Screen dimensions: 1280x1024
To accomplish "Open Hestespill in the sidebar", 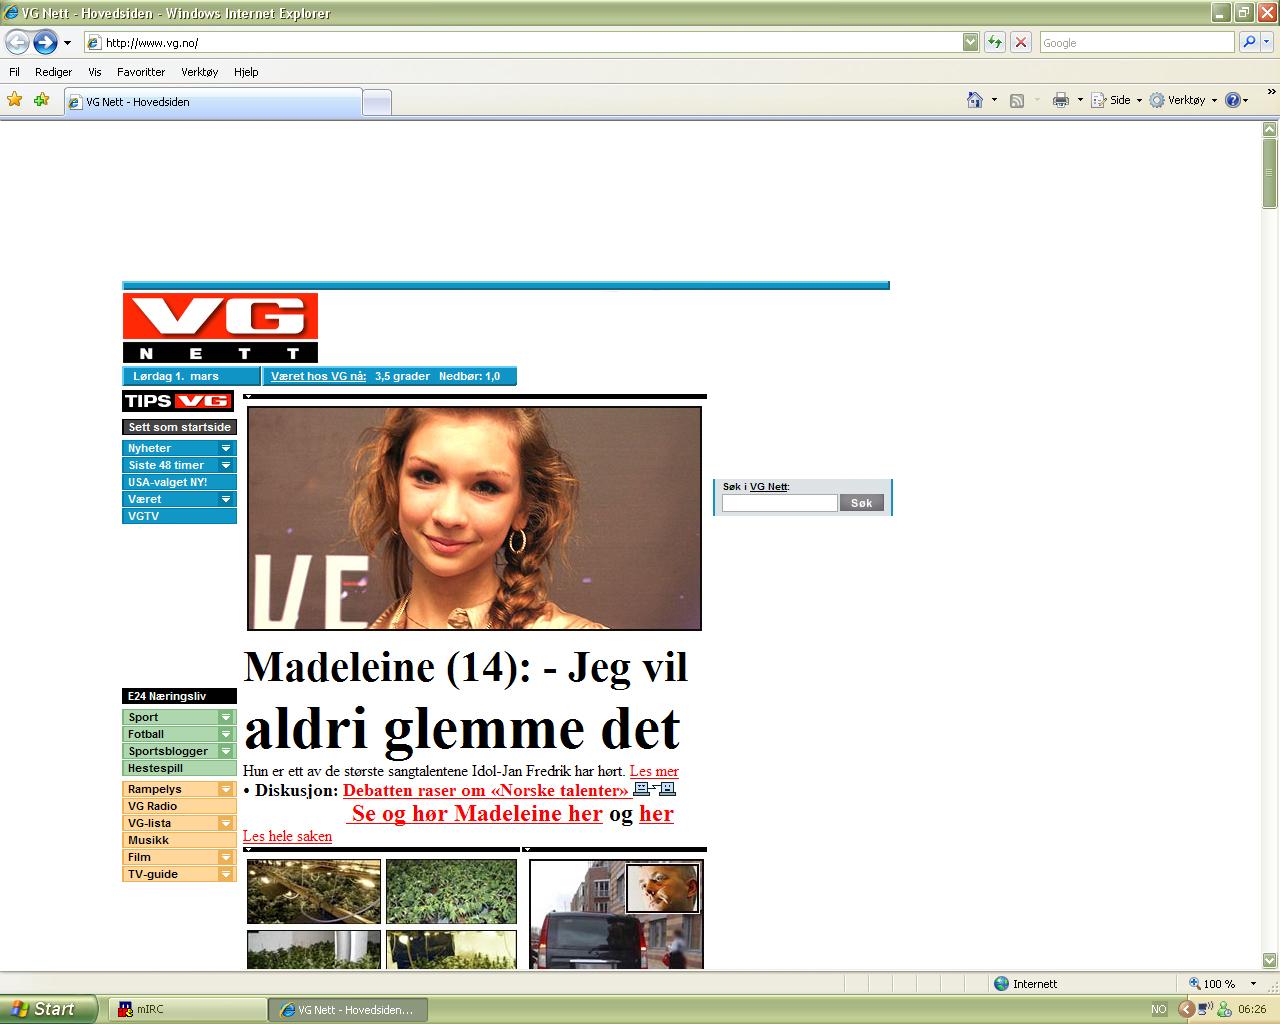I will coord(179,768).
